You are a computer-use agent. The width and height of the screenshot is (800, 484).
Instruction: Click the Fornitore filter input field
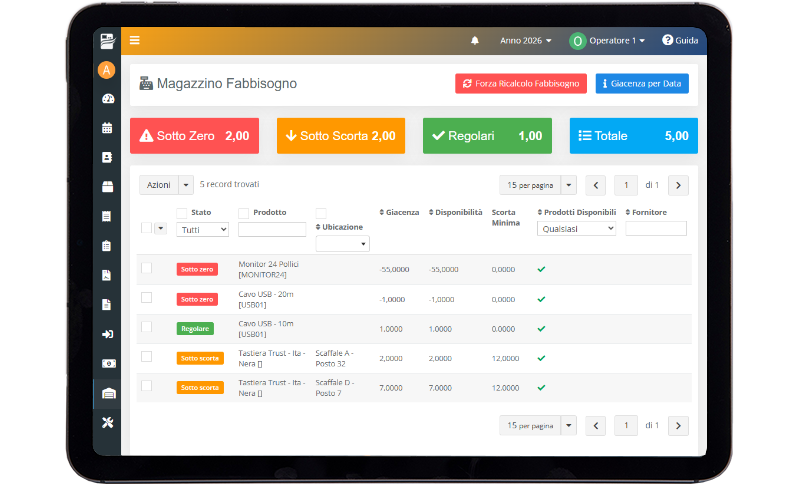click(656, 228)
